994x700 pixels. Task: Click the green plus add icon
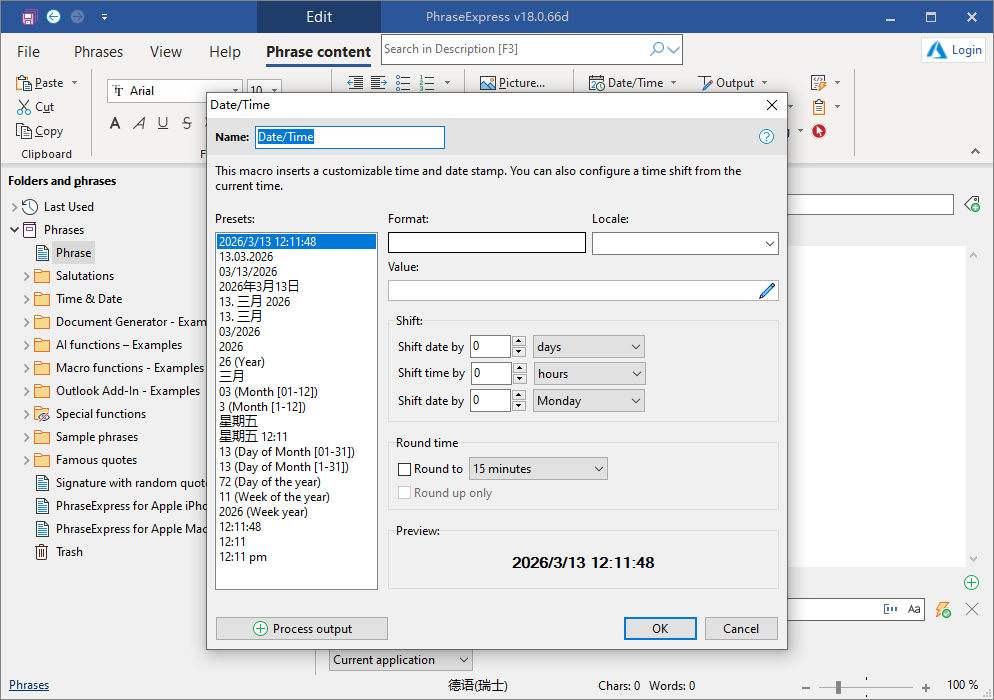click(x=971, y=582)
